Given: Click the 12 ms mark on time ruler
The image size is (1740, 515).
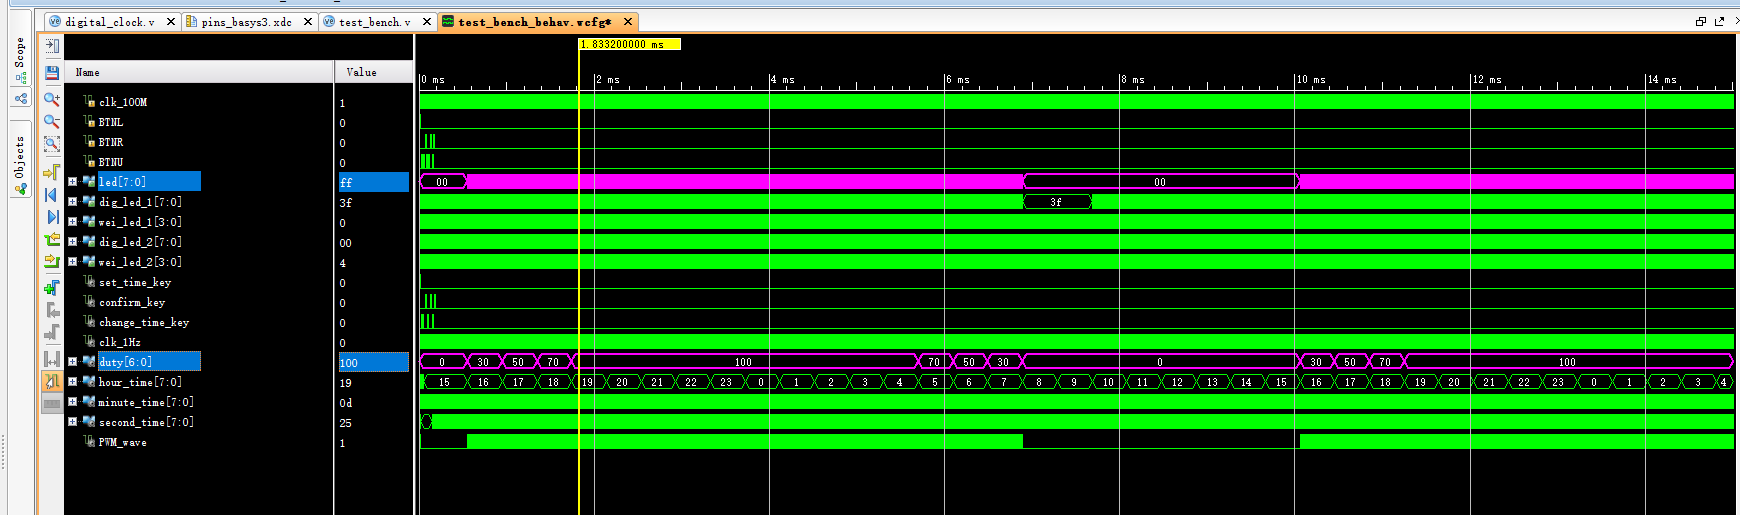Looking at the screenshot, I should (x=1486, y=79).
